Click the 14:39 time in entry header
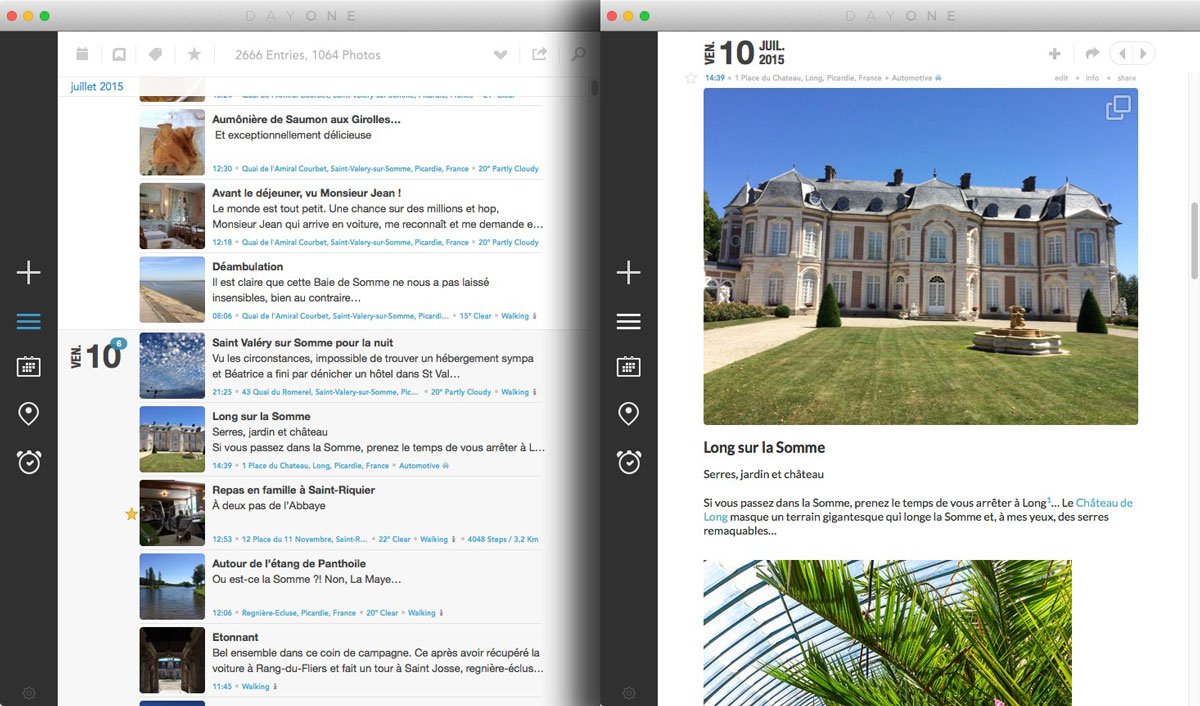The height and width of the screenshot is (706, 1200). (714, 78)
